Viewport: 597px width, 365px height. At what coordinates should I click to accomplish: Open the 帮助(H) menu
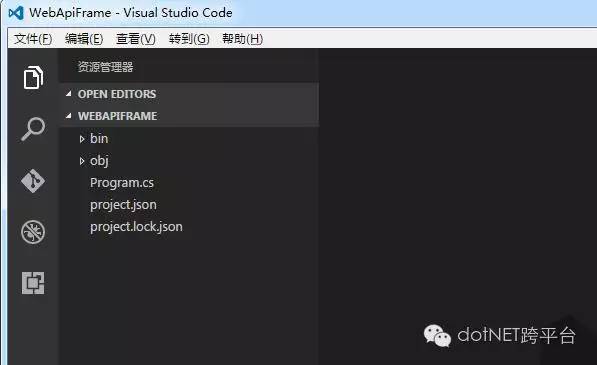[242, 39]
